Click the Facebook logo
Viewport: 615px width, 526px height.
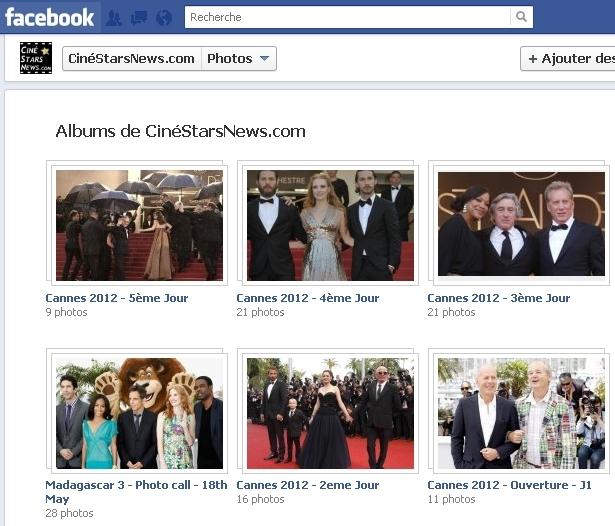49,17
